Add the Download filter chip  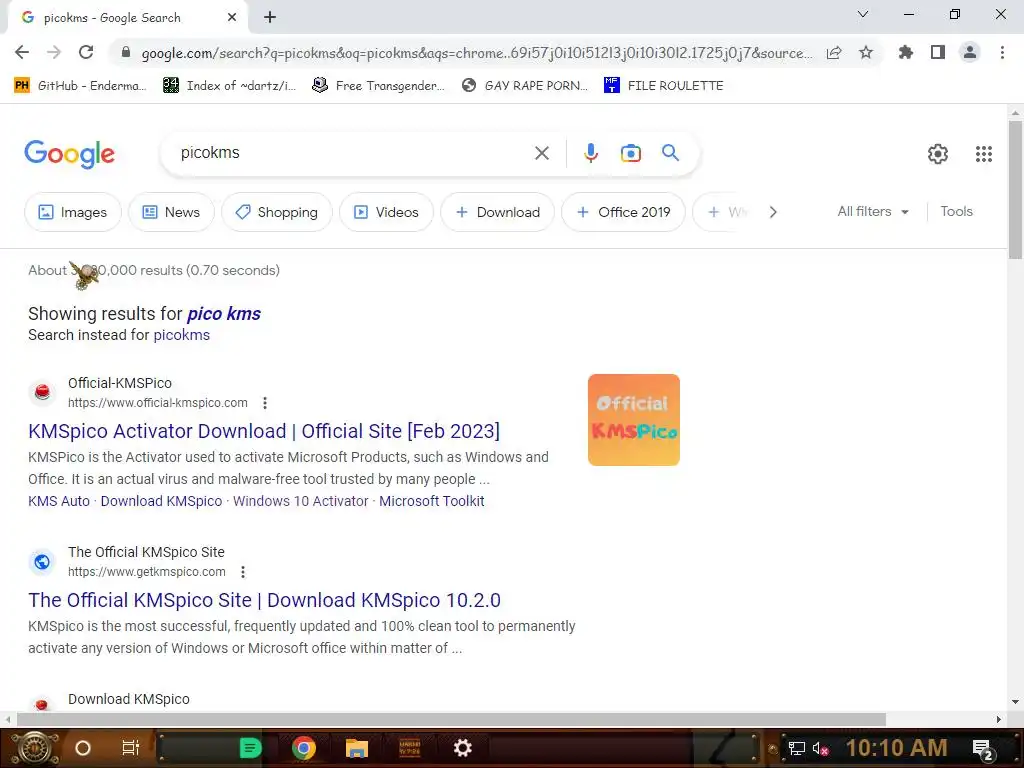(498, 212)
